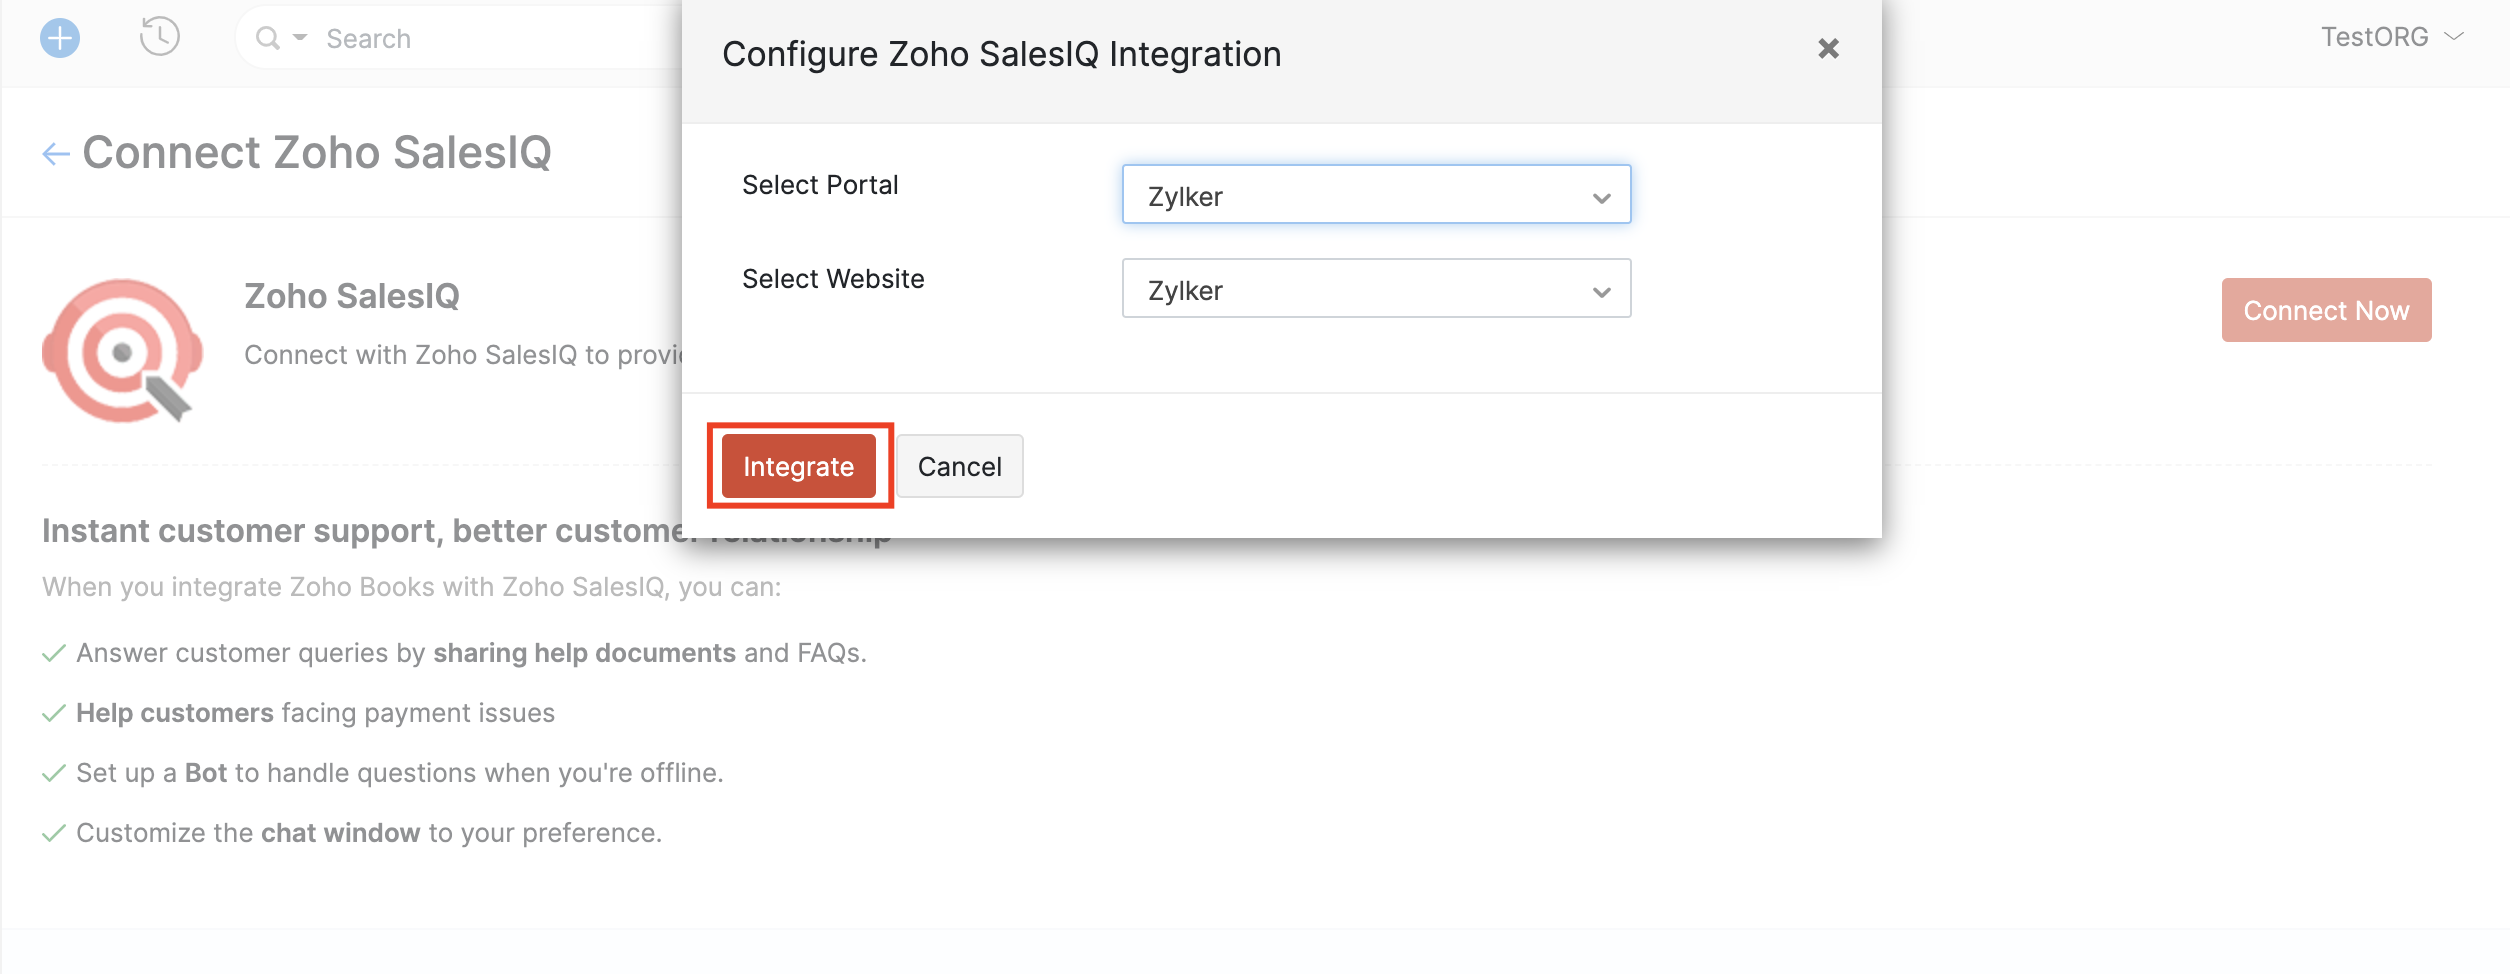Expand the TestORG organization menu

[x=2391, y=37]
